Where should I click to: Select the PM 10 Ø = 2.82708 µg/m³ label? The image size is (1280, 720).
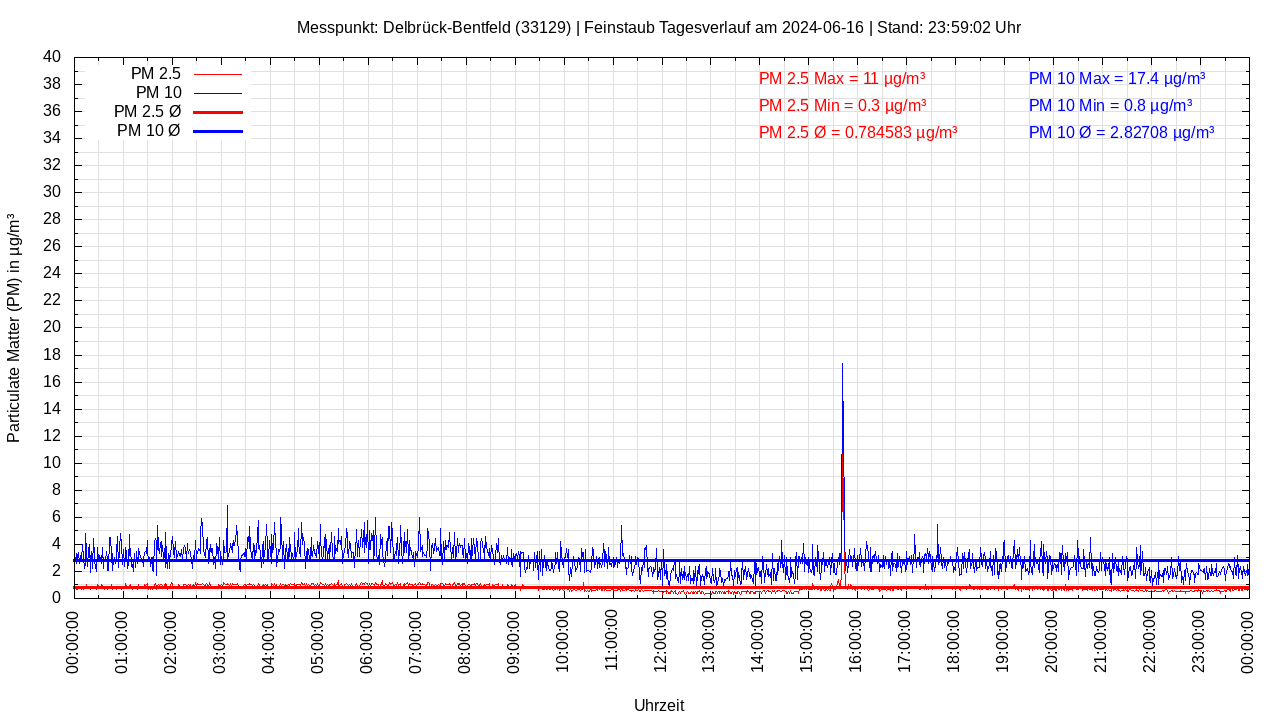[x=1121, y=132]
